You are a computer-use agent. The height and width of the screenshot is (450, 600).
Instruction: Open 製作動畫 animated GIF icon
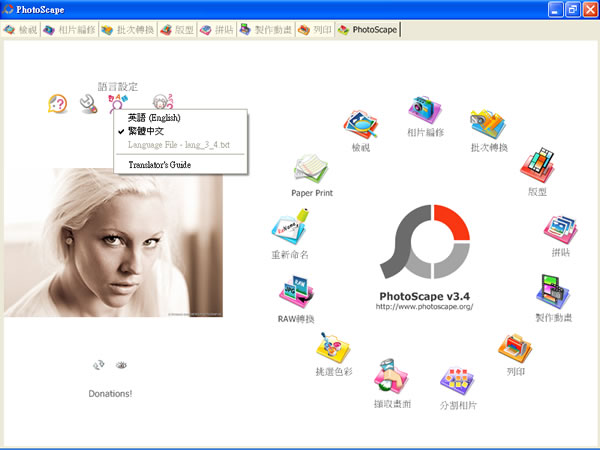tap(553, 291)
